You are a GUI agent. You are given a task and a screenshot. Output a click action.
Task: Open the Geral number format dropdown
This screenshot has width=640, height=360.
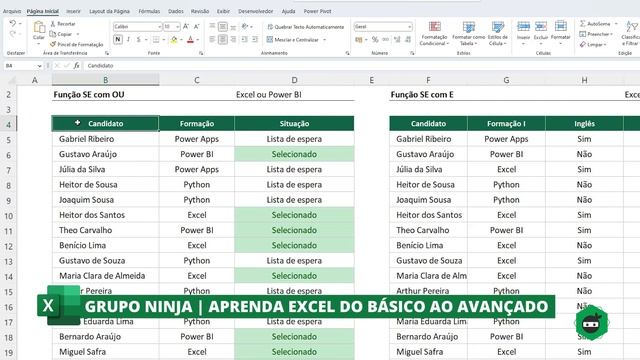pos(409,27)
